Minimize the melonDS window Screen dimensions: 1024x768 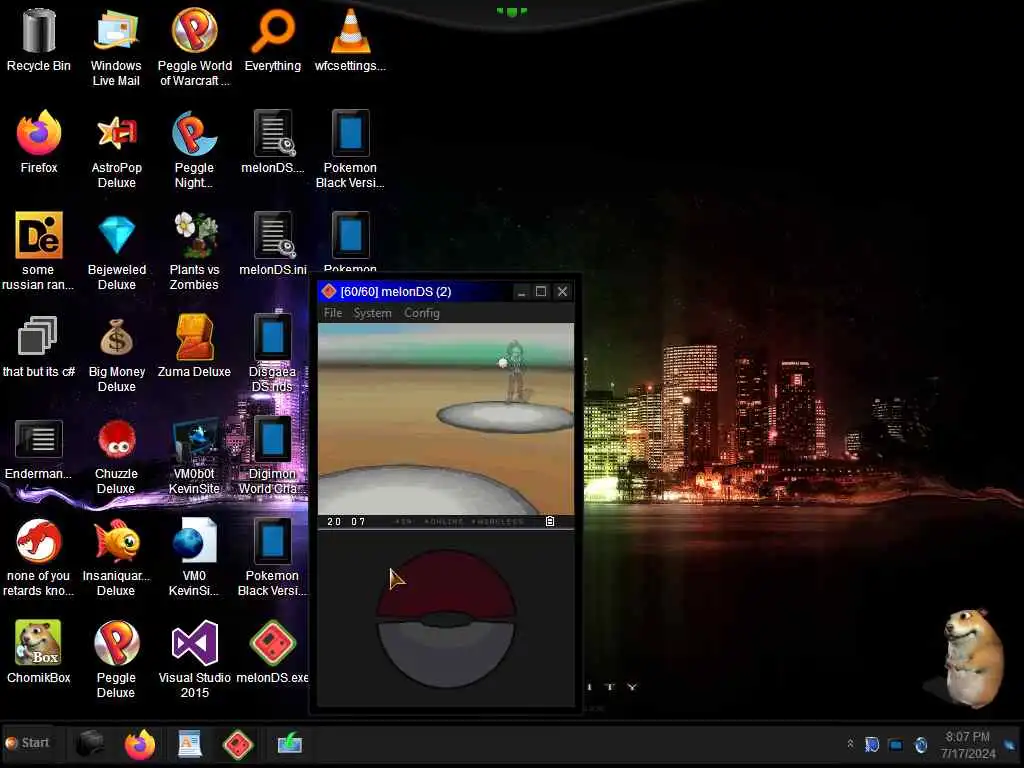point(521,291)
